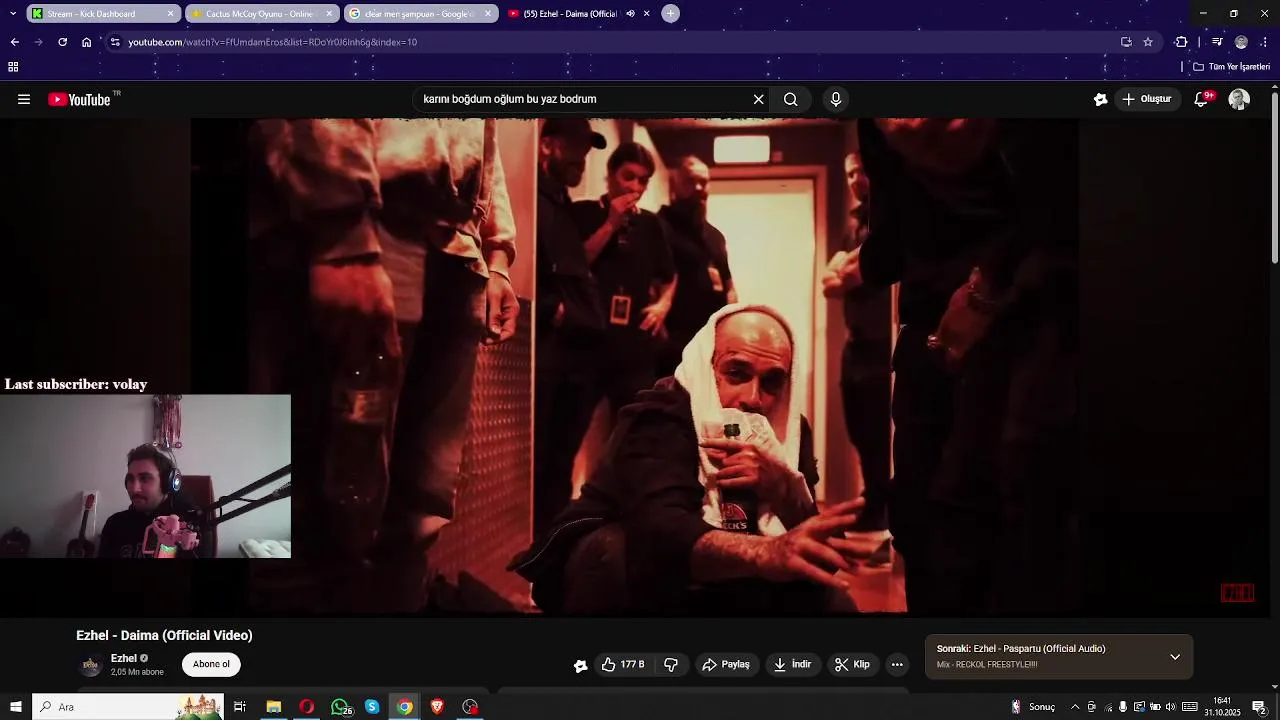This screenshot has width=1280, height=720.
Task: Click the sparkle icon beside Oluştur
Action: coord(1101,99)
